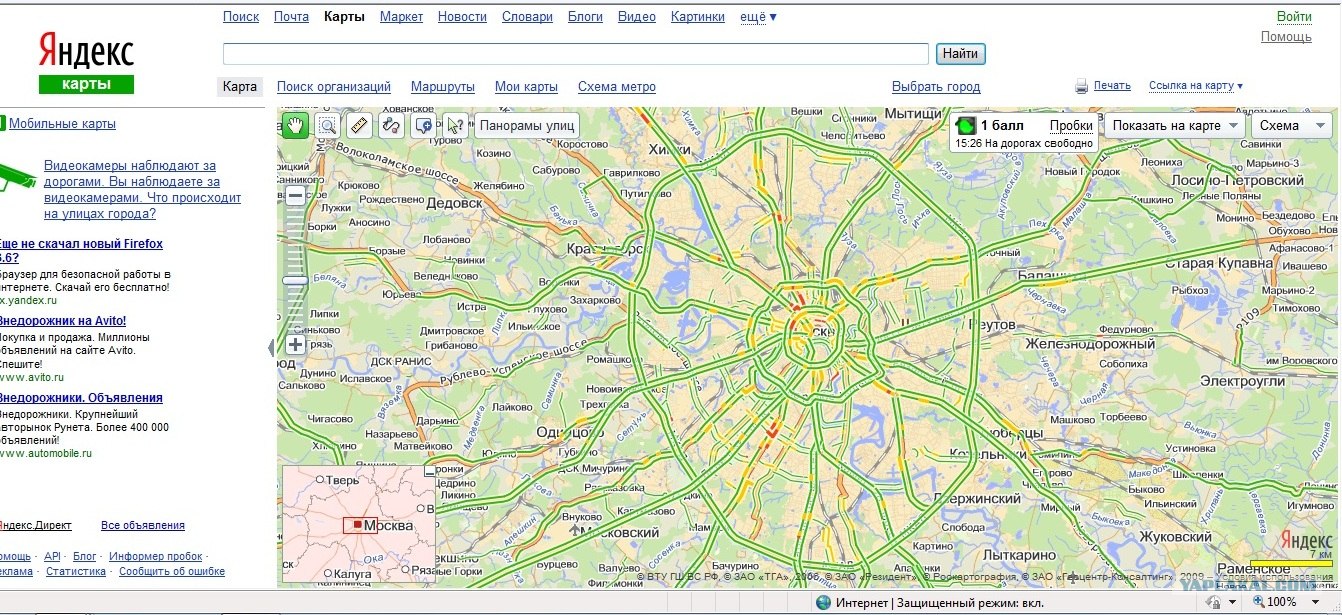The width and height of the screenshot is (1342, 615).
Task: Toggle the Пробки traffic layer
Action: (x=1071, y=125)
